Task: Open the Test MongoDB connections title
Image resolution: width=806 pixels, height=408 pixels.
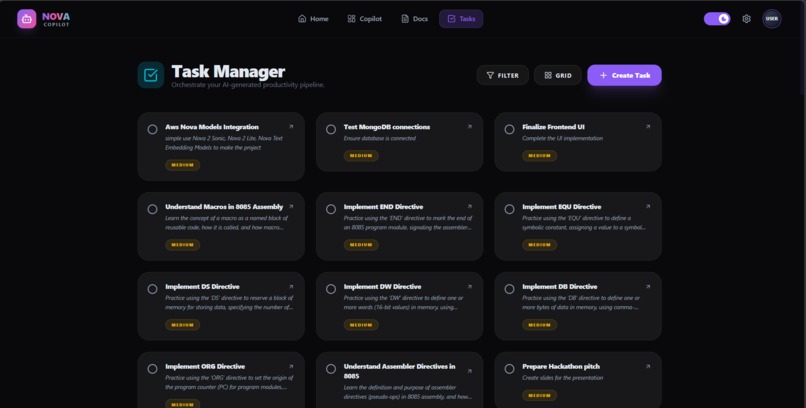Action: [x=387, y=127]
